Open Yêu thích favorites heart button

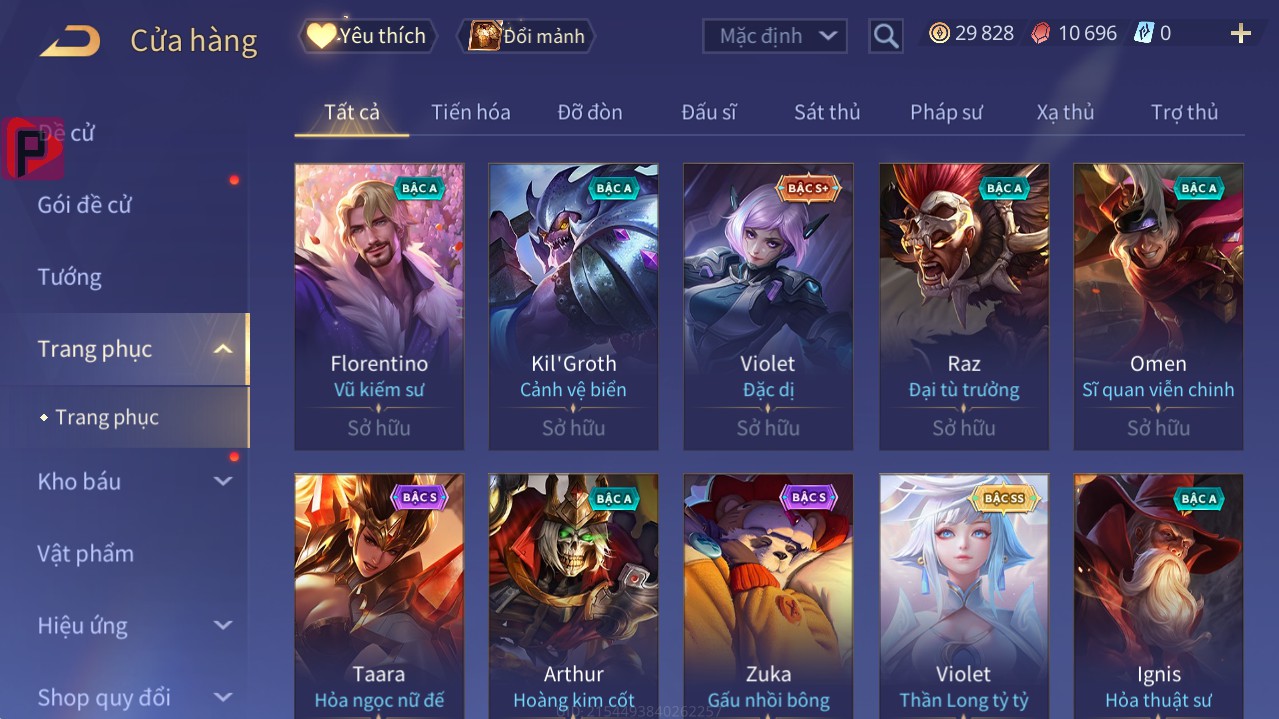click(368, 36)
